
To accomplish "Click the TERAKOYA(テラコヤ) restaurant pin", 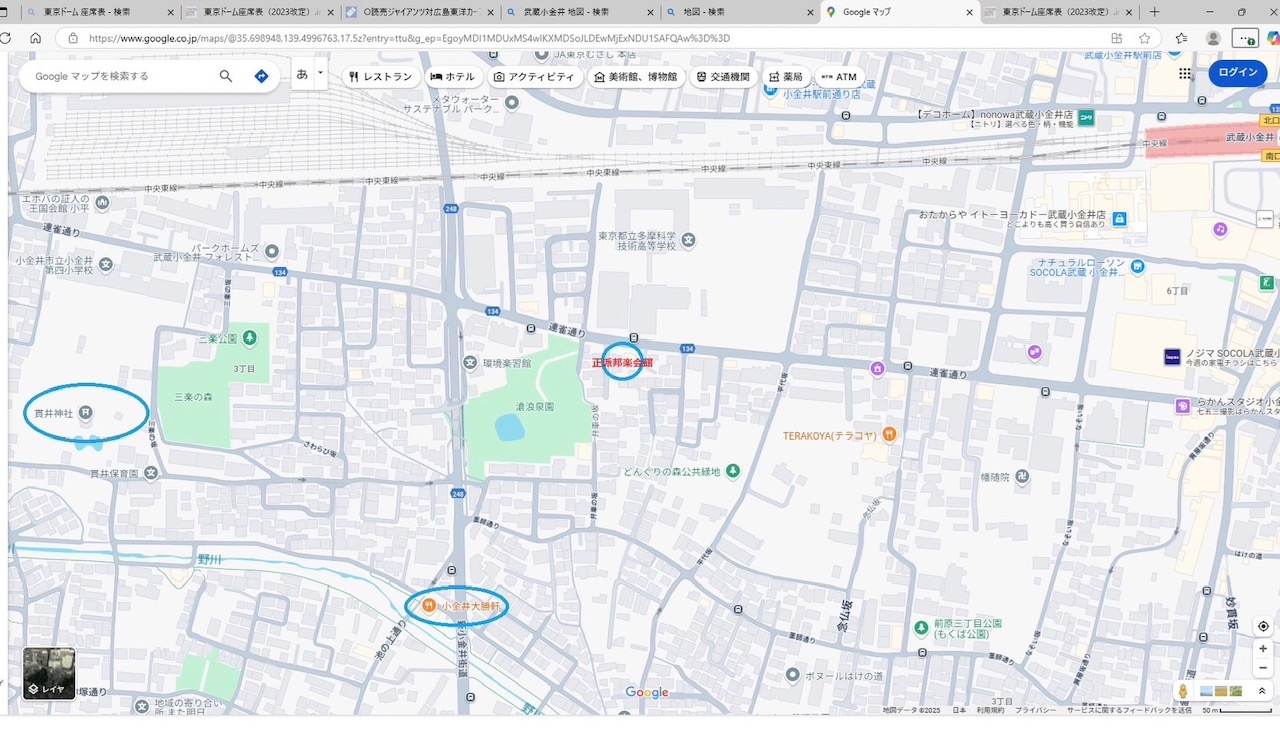I will click(x=889, y=435).
